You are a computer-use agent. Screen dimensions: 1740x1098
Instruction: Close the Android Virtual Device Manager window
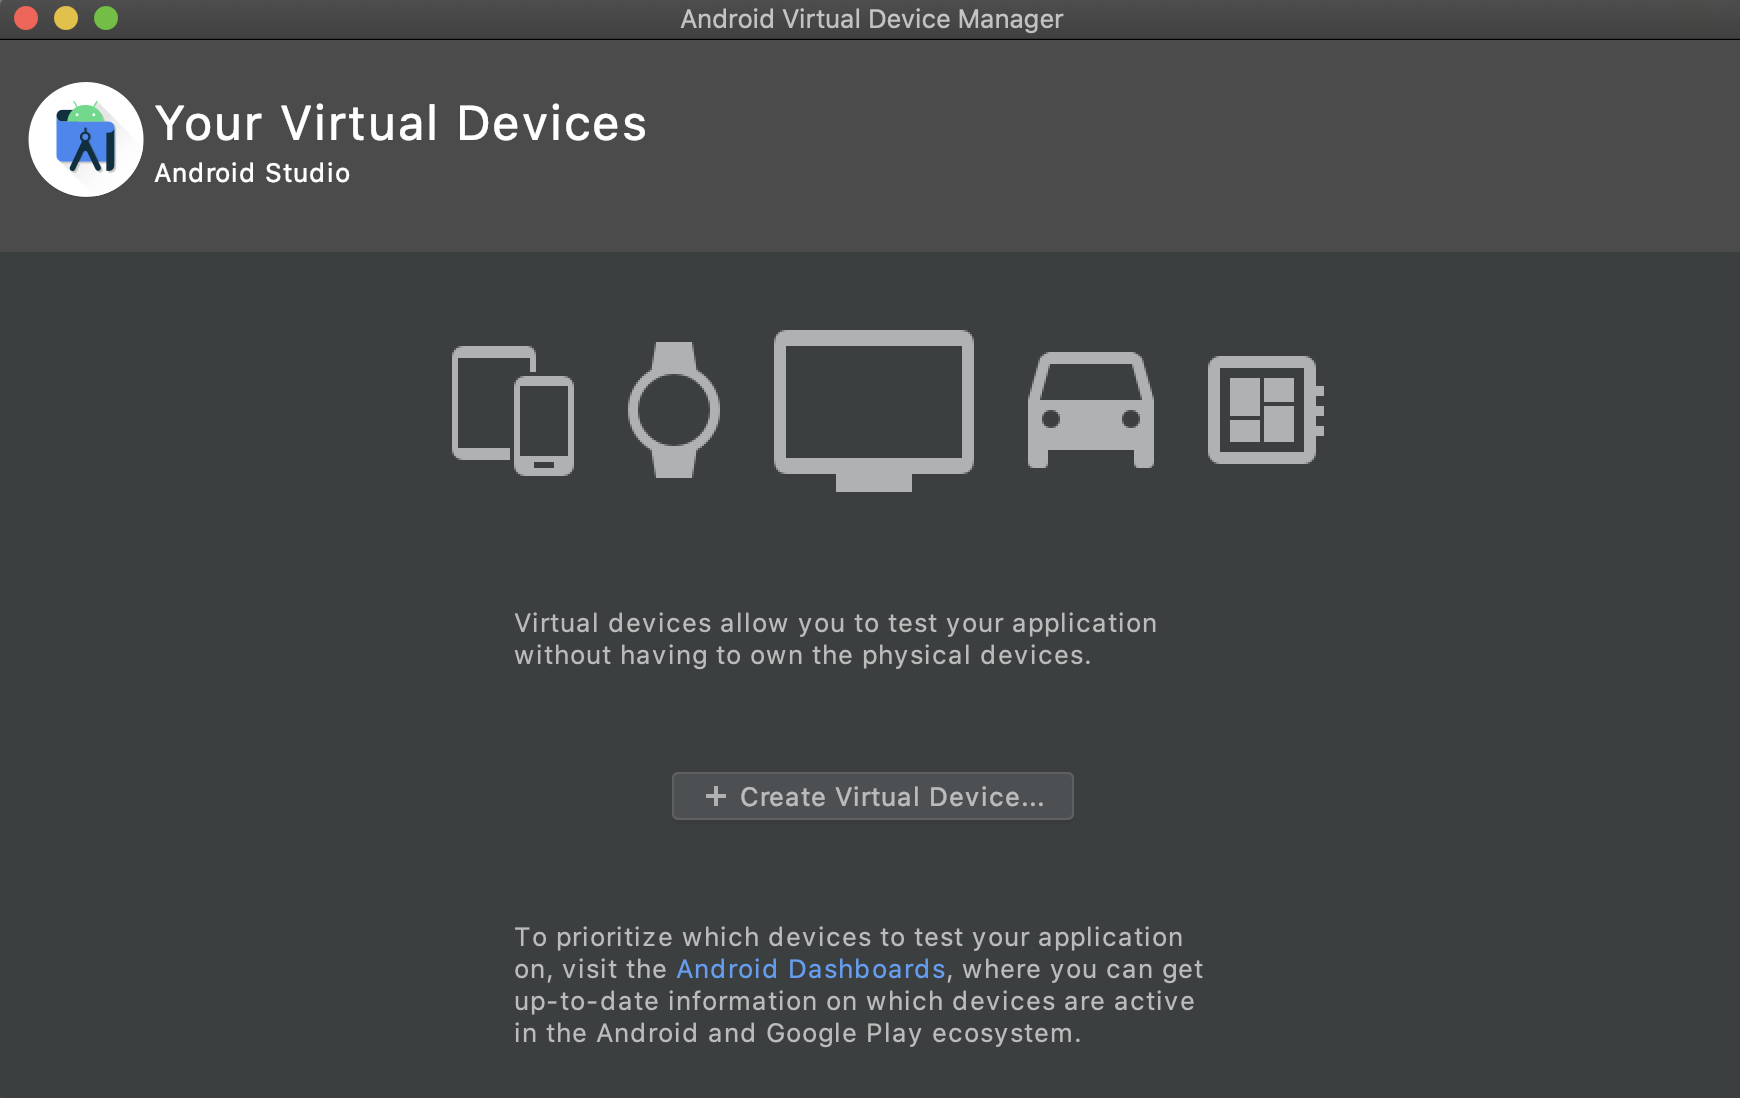[x=26, y=18]
